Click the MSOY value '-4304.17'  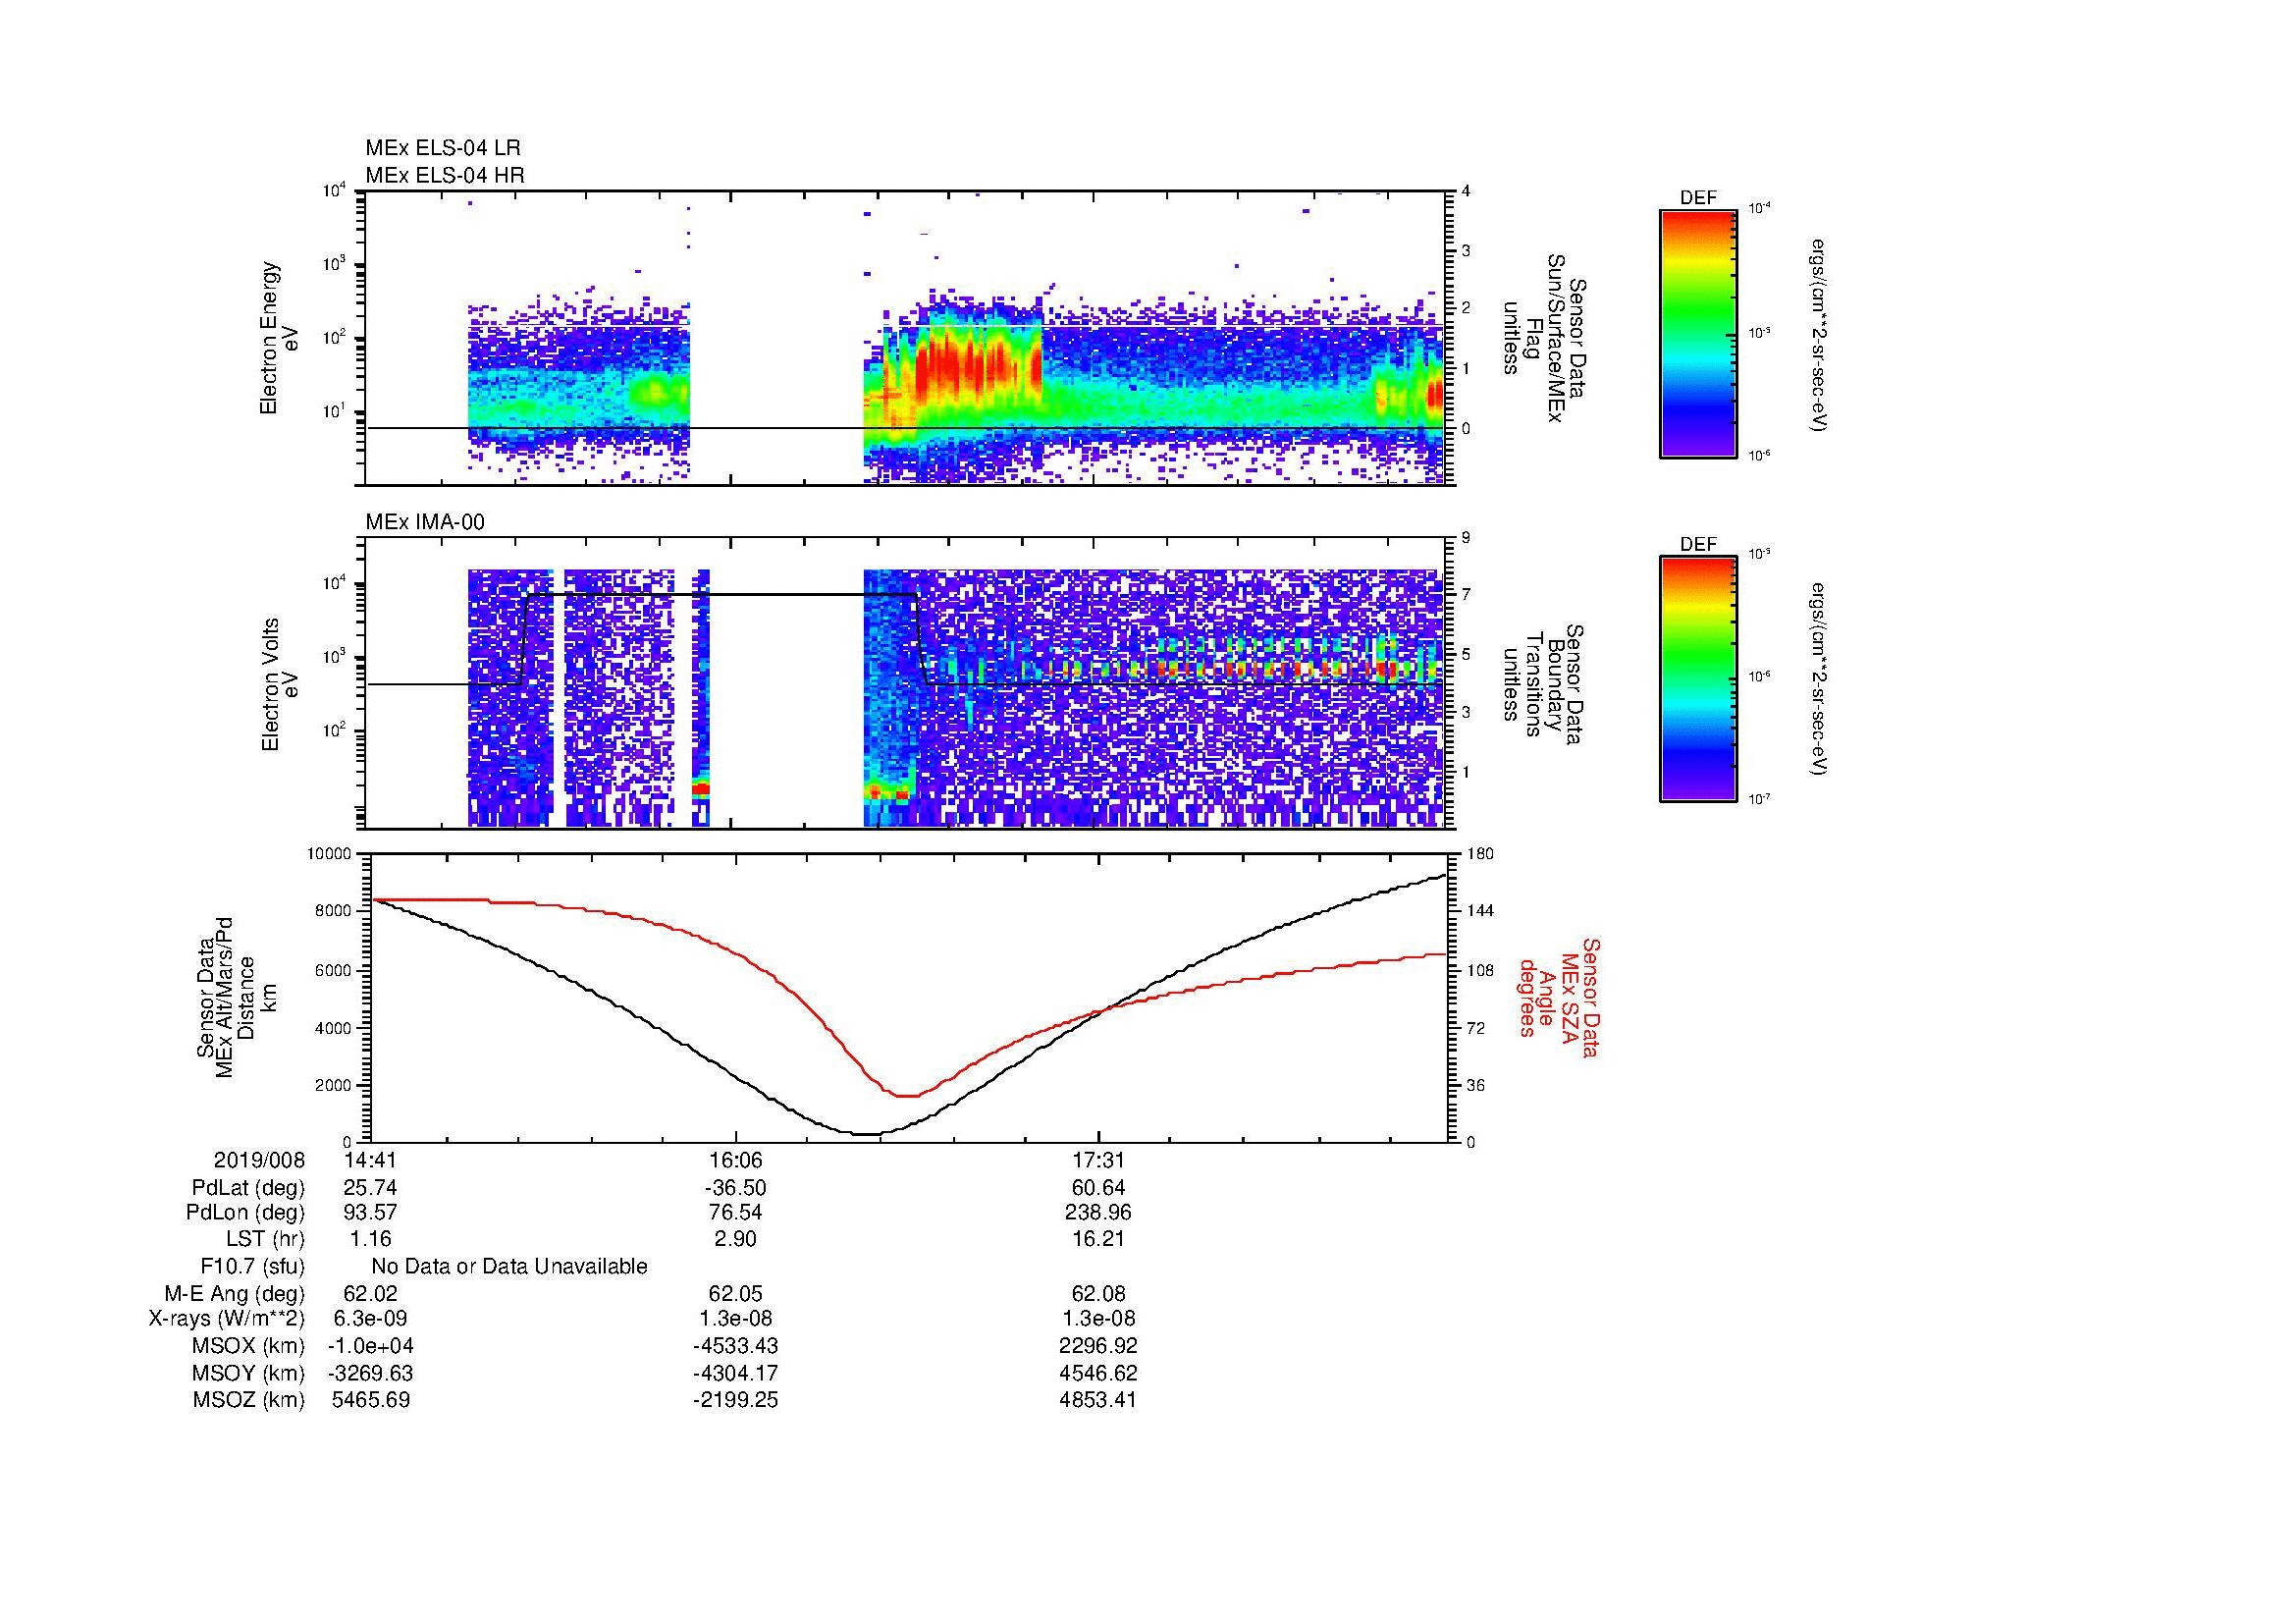point(735,1373)
